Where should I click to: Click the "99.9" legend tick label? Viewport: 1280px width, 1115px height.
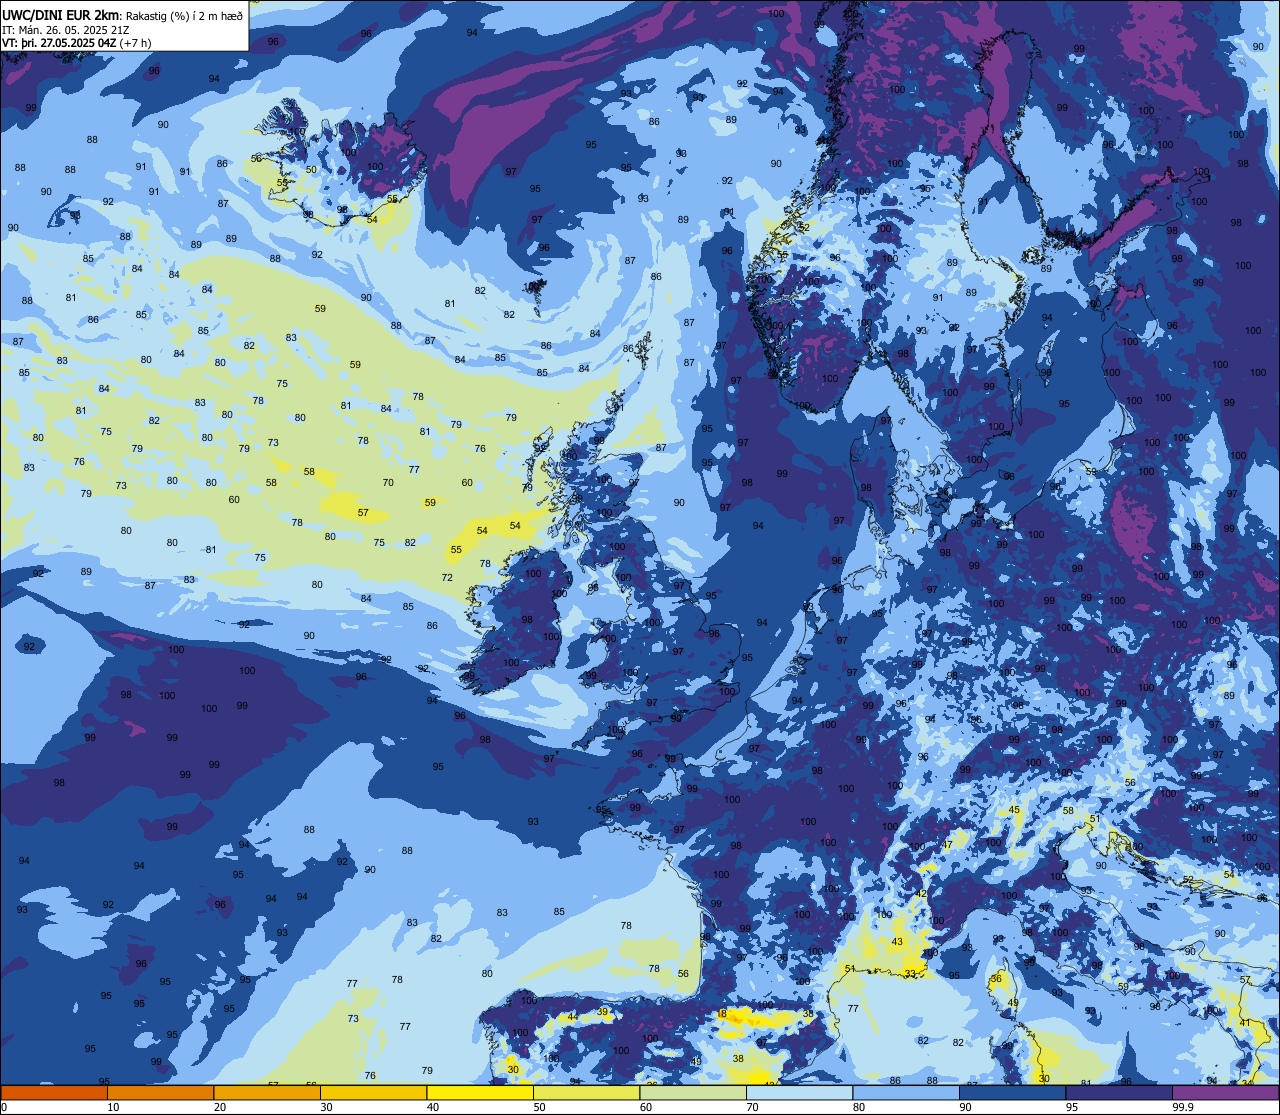click(x=1184, y=1107)
